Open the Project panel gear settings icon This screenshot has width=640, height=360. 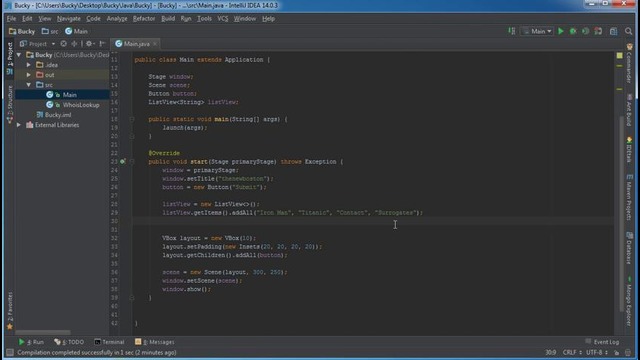(90, 44)
